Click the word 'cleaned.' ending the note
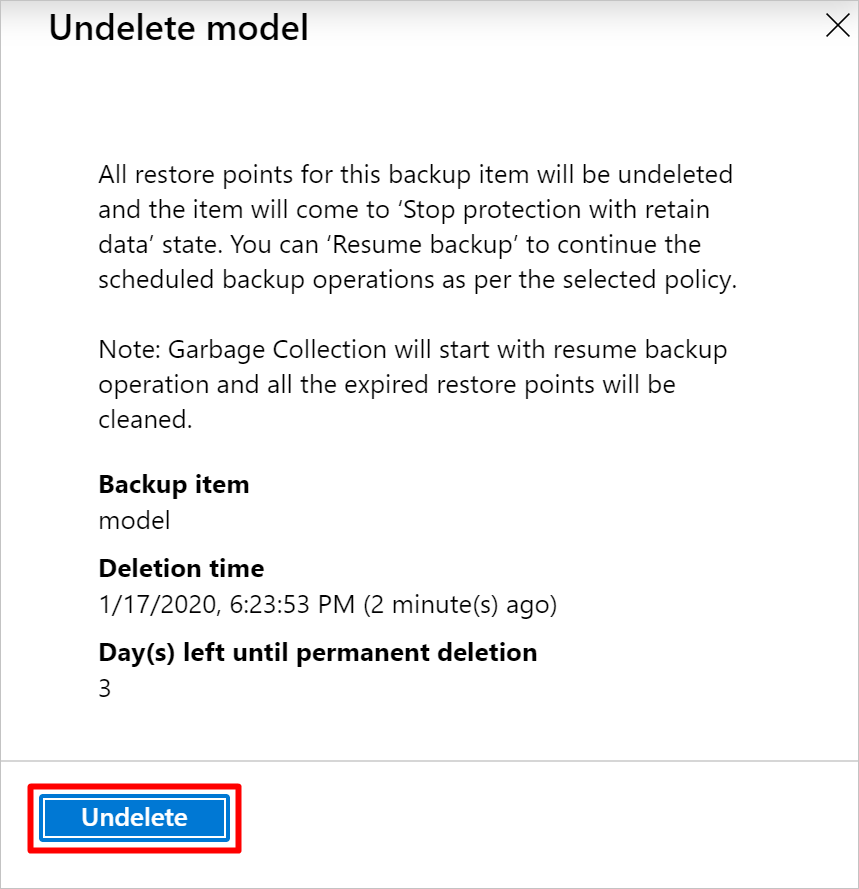Image resolution: width=859 pixels, height=889 pixels. point(145,420)
